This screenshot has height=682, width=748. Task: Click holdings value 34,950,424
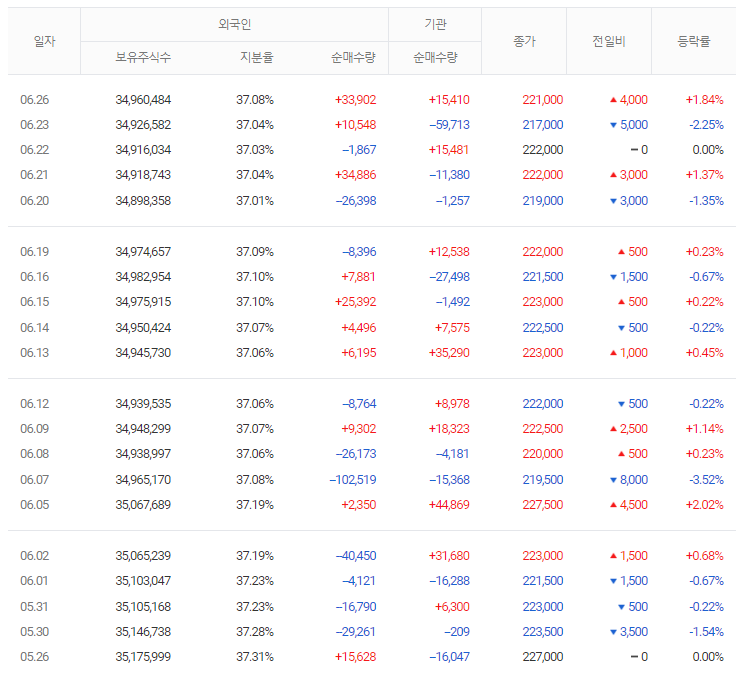coord(143,328)
